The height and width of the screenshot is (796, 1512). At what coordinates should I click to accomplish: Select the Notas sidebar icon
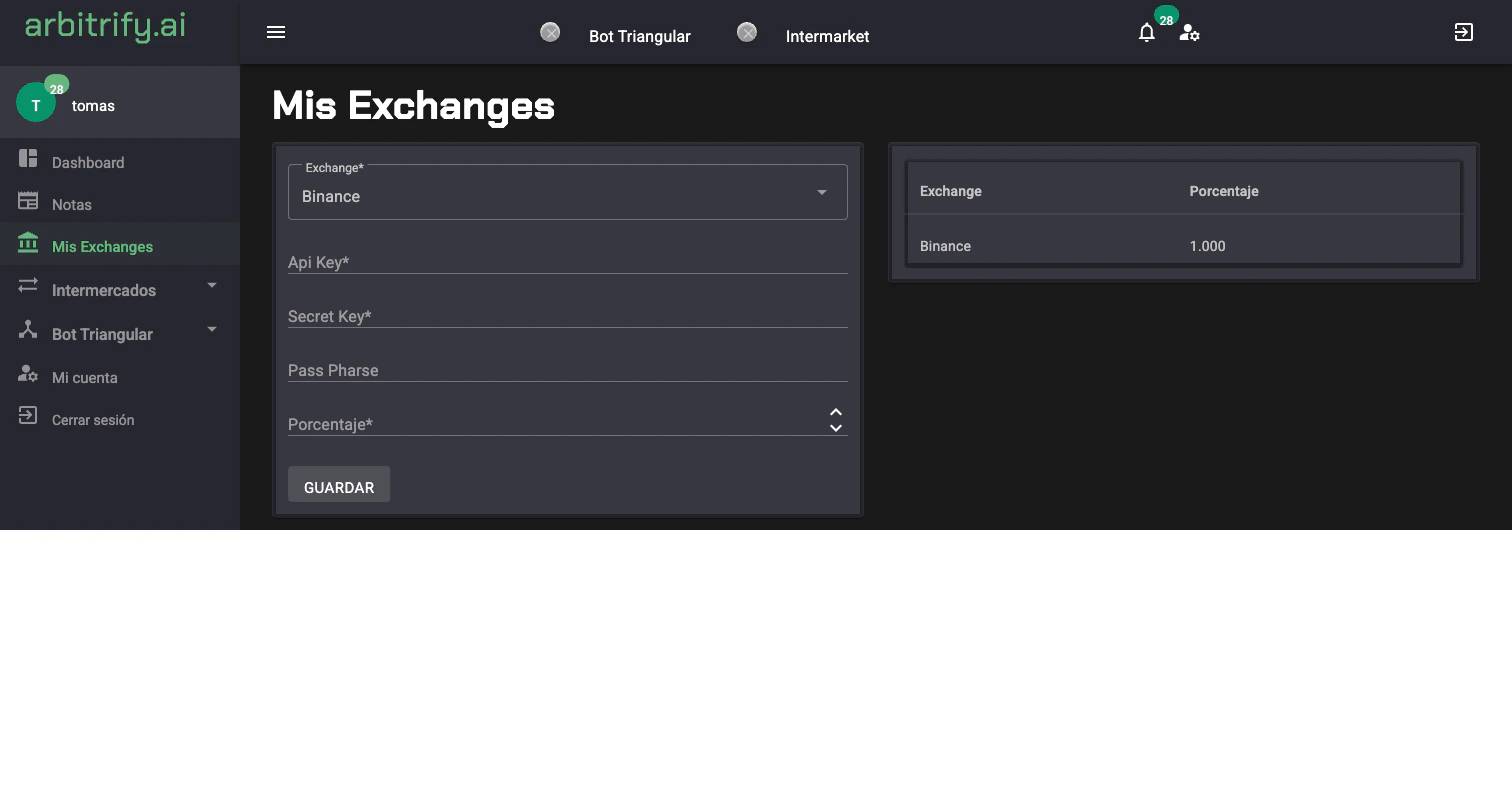(27, 203)
